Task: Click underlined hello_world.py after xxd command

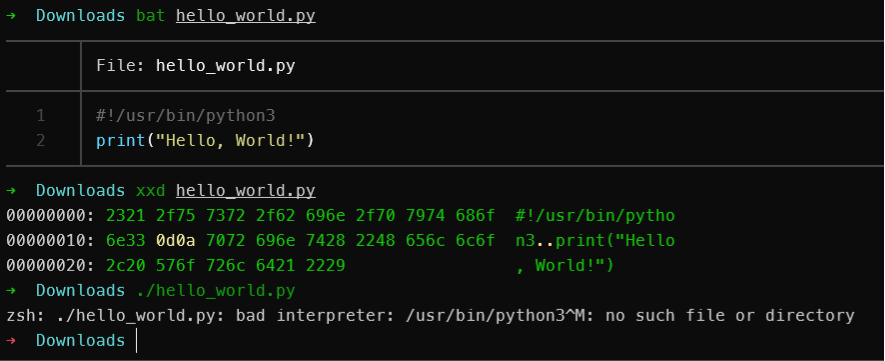Action: [x=246, y=191]
